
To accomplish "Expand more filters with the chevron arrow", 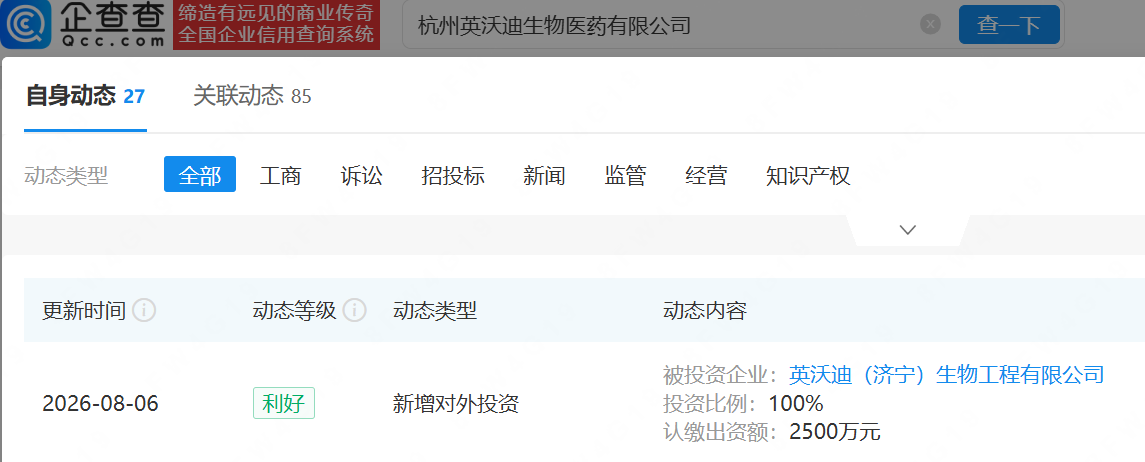I will tap(908, 230).
